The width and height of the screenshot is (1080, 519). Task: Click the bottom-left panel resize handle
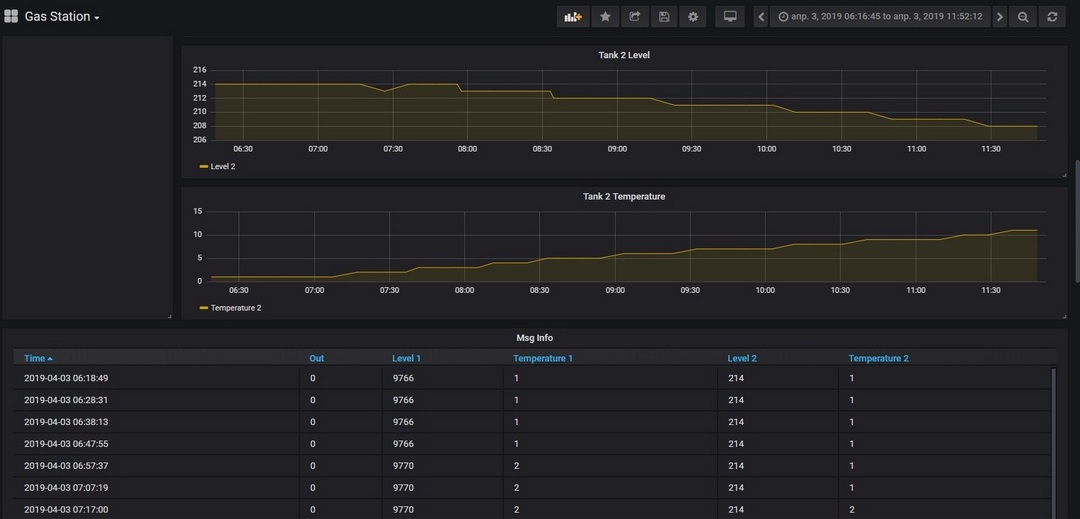pos(169,316)
